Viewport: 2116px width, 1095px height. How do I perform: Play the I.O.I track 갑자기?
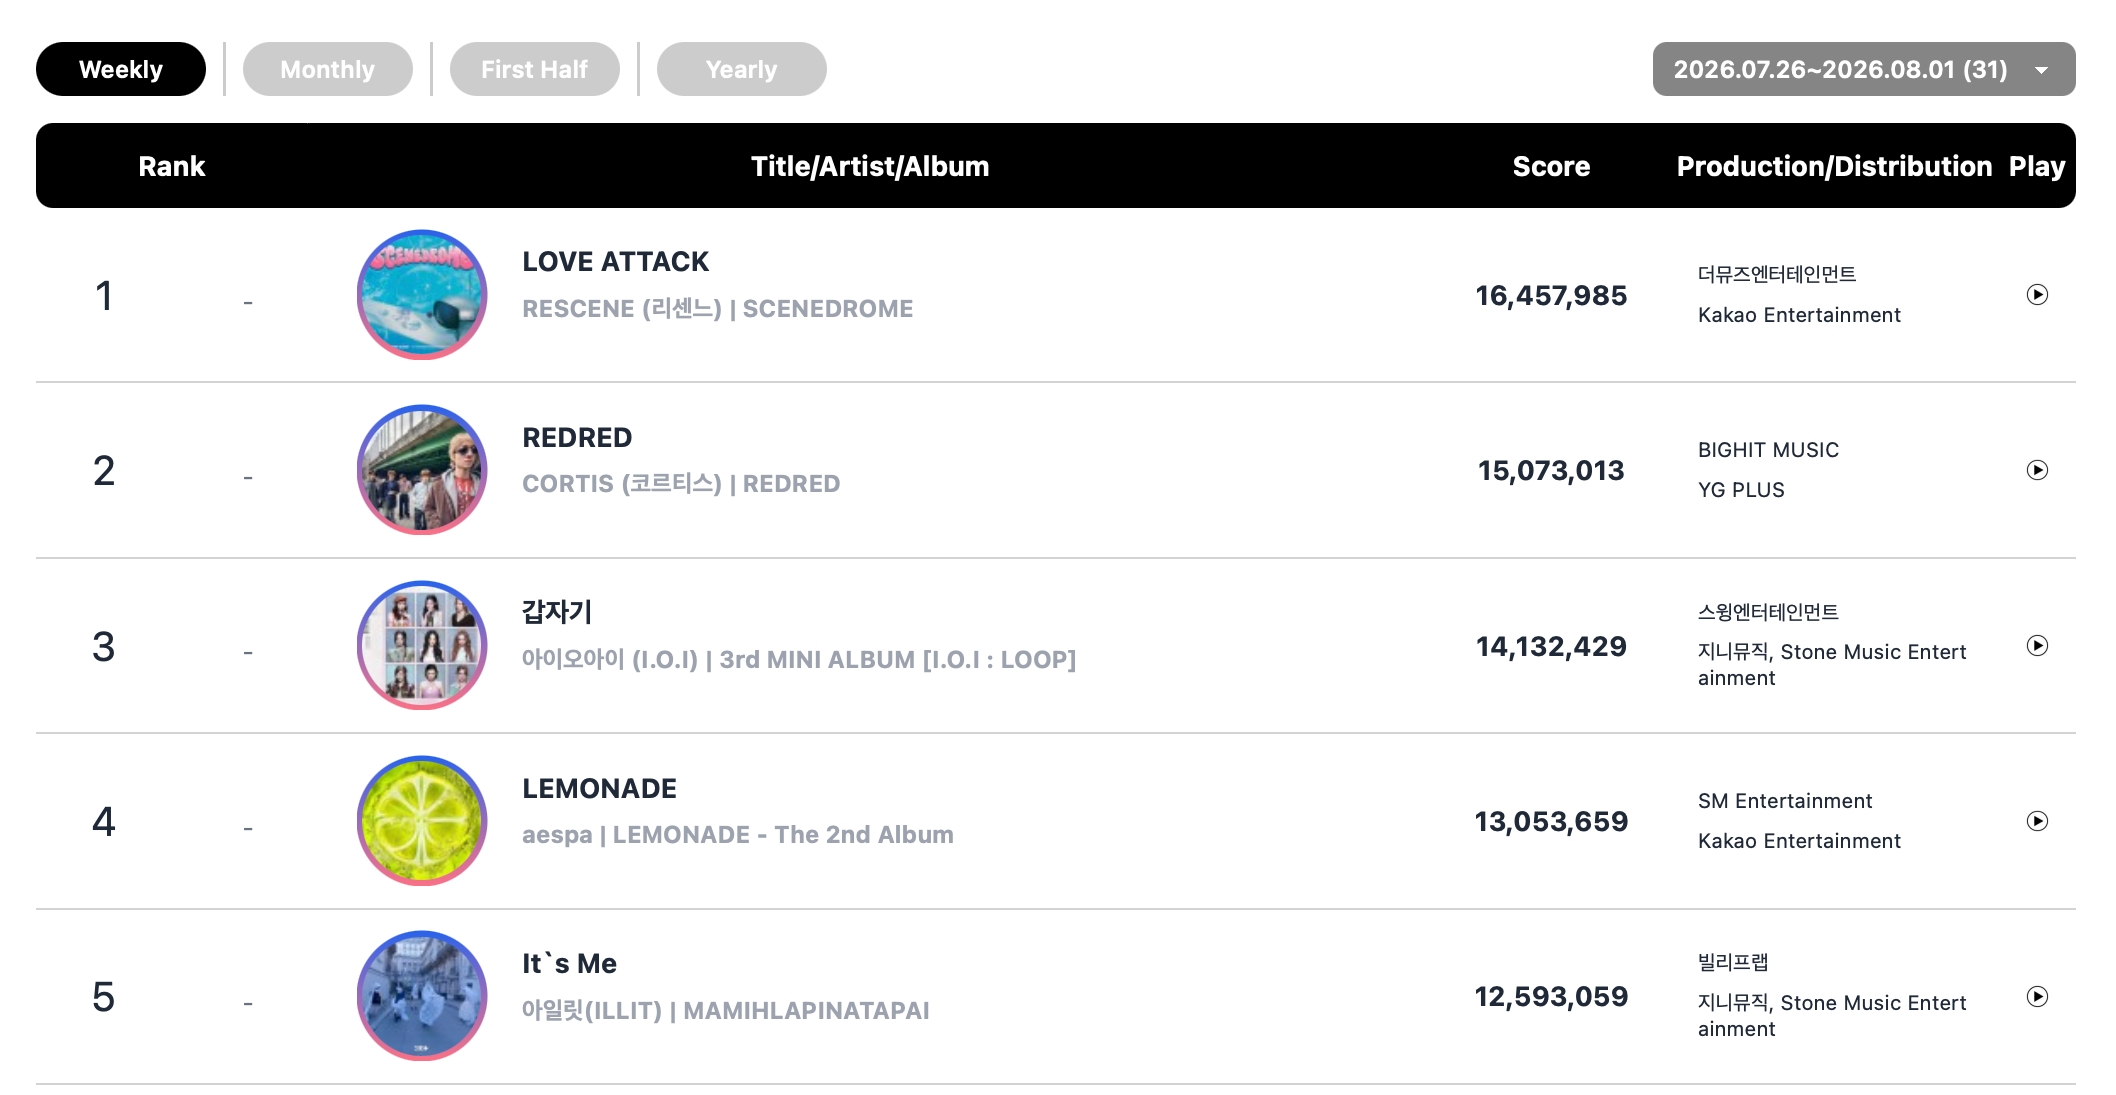[2037, 646]
